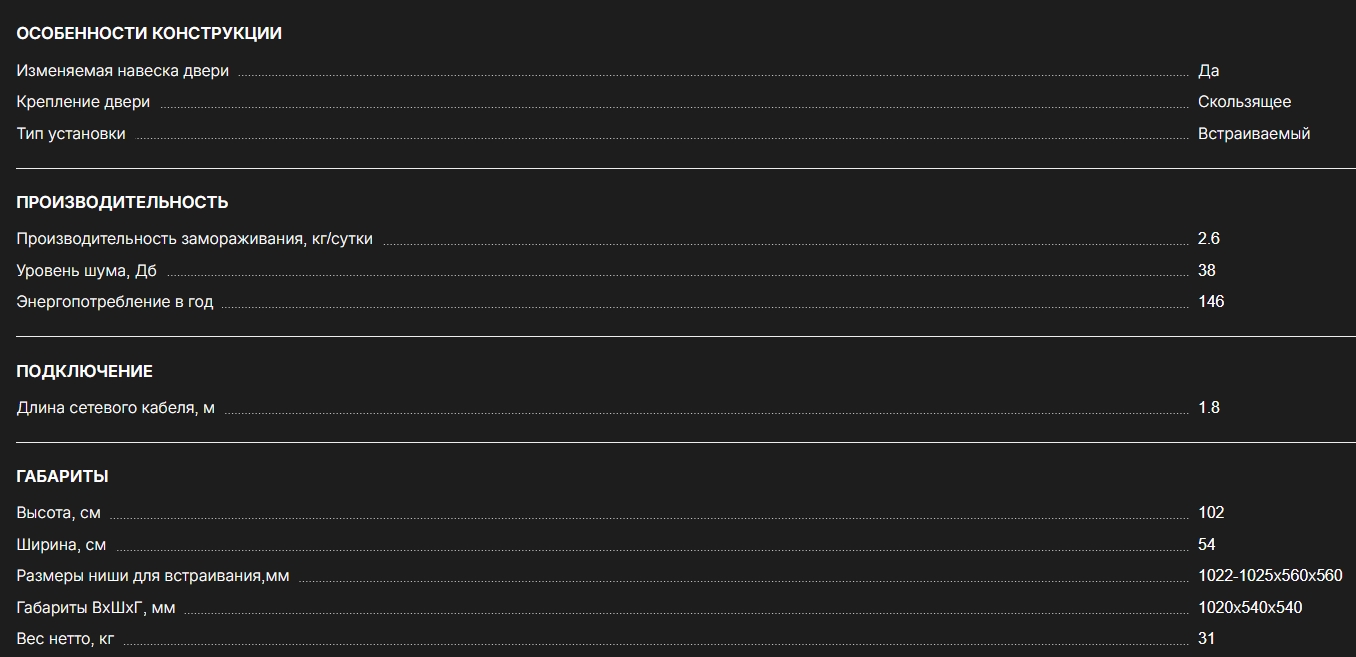Click the "Подключение" section heading
1356x657 pixels.
[84, 371]
